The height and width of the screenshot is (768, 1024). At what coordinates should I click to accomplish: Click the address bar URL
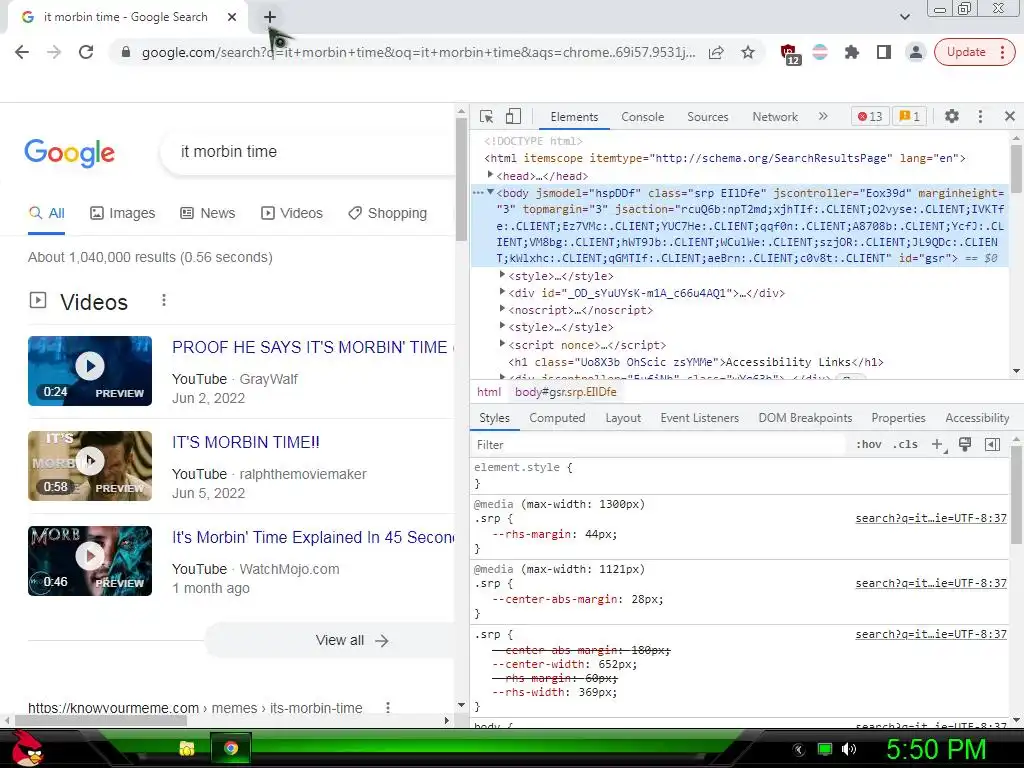(418, 52)
